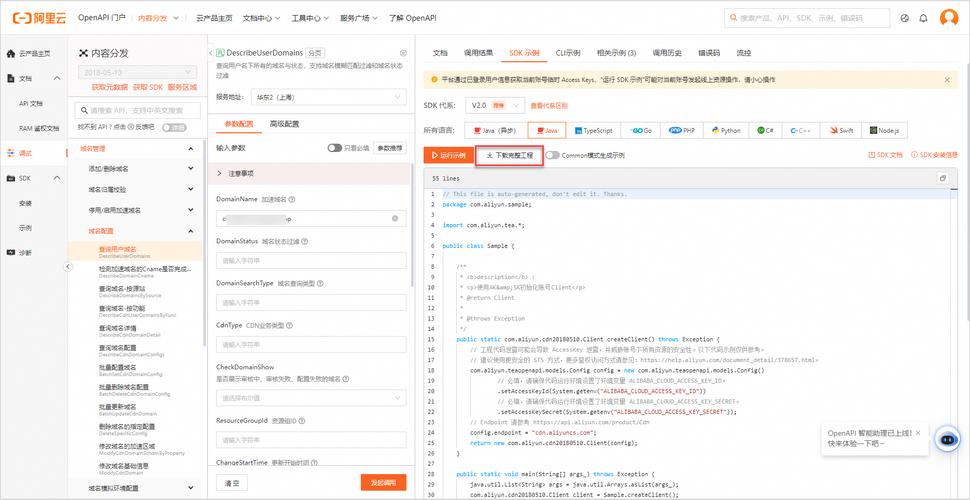
Task: Select Python language option
Action: pos(726,131)
